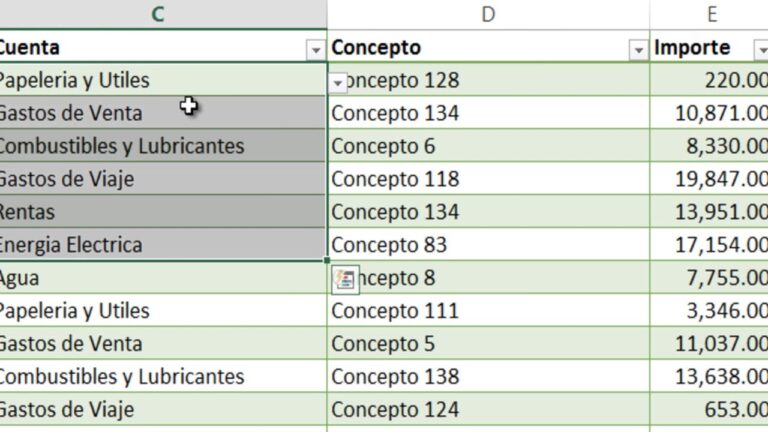
Task: Open the cell dropdown arrow beside Concepto 128
Action: [x=338, y=83]
